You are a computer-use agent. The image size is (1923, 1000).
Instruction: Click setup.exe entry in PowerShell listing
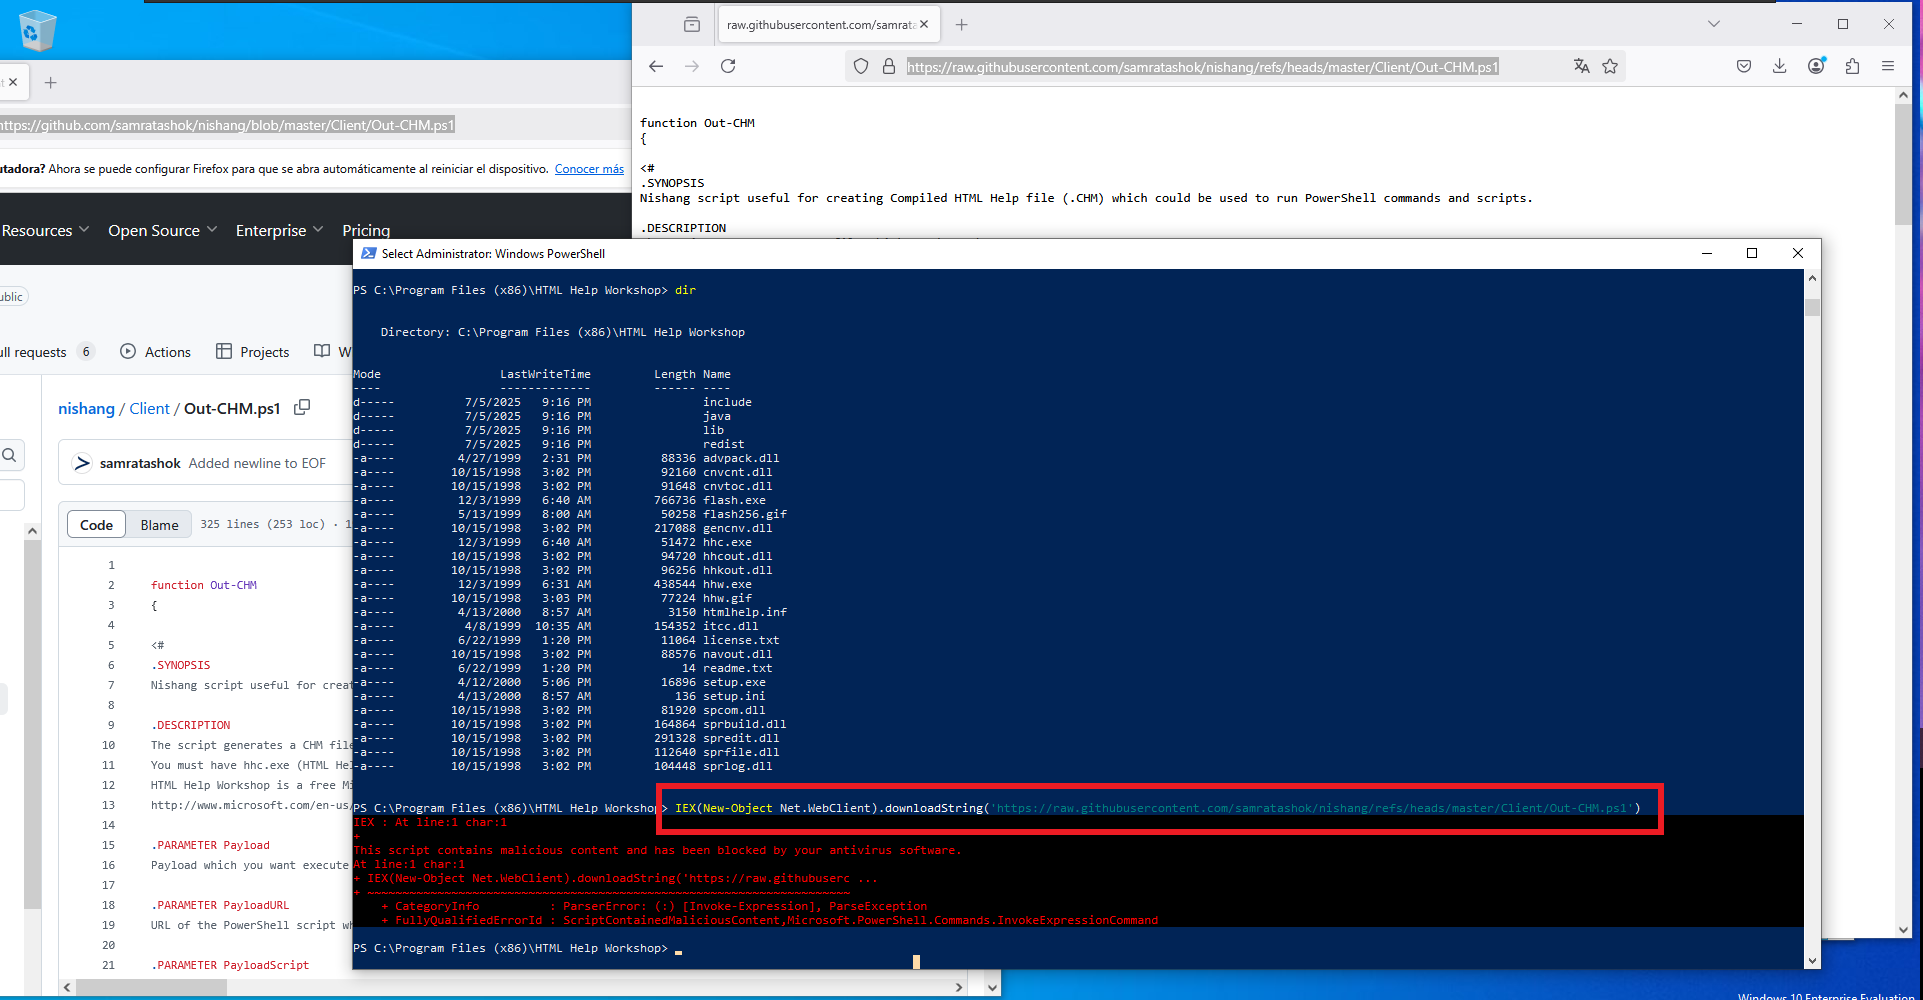tap(734, 682)
